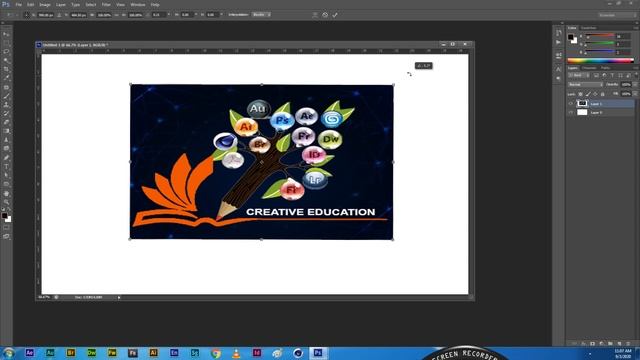Pick a color from the spectrum ramp

tap(600, 60)
